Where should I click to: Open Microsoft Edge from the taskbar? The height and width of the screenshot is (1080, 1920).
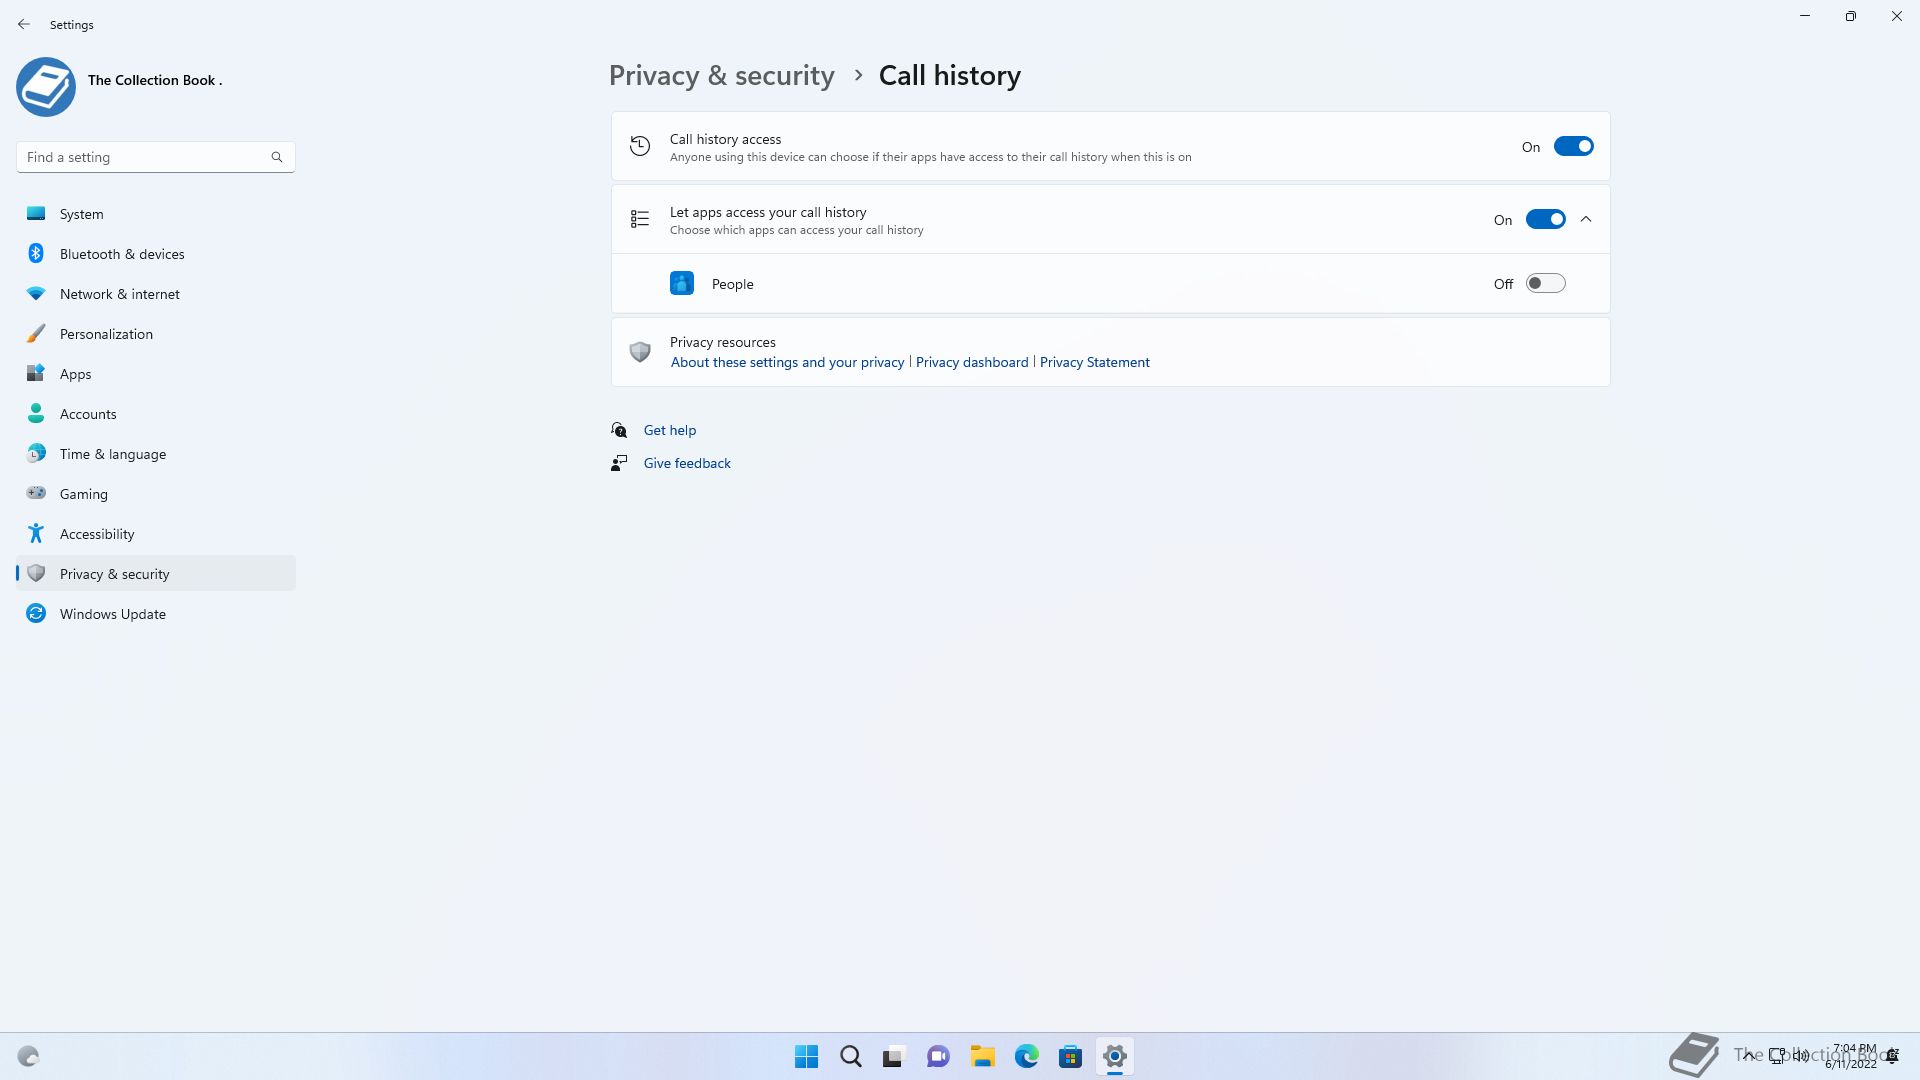[1026, 1056]
